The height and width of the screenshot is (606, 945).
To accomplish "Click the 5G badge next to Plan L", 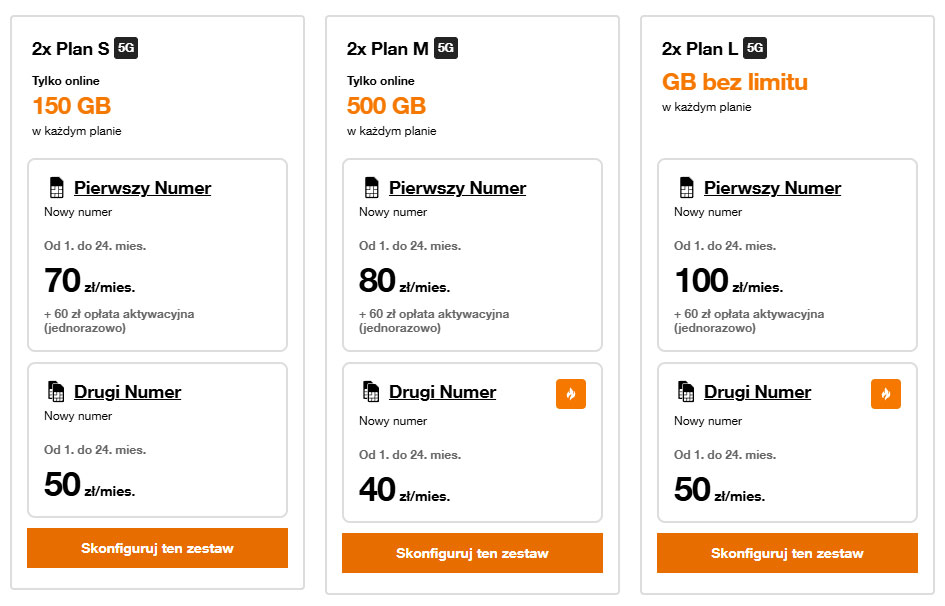I will tap(755, 48).
